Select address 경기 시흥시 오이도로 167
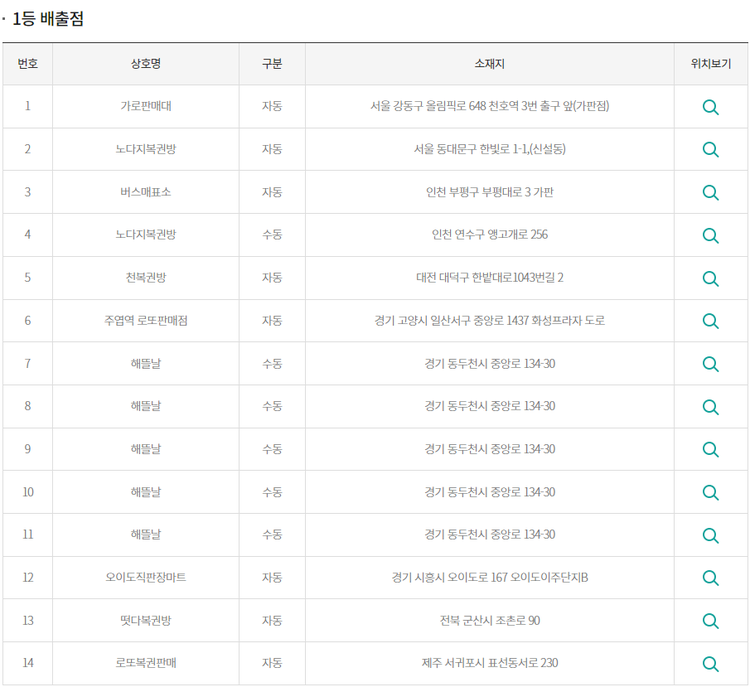Viewport: 750px width, 687px height. 490,577
